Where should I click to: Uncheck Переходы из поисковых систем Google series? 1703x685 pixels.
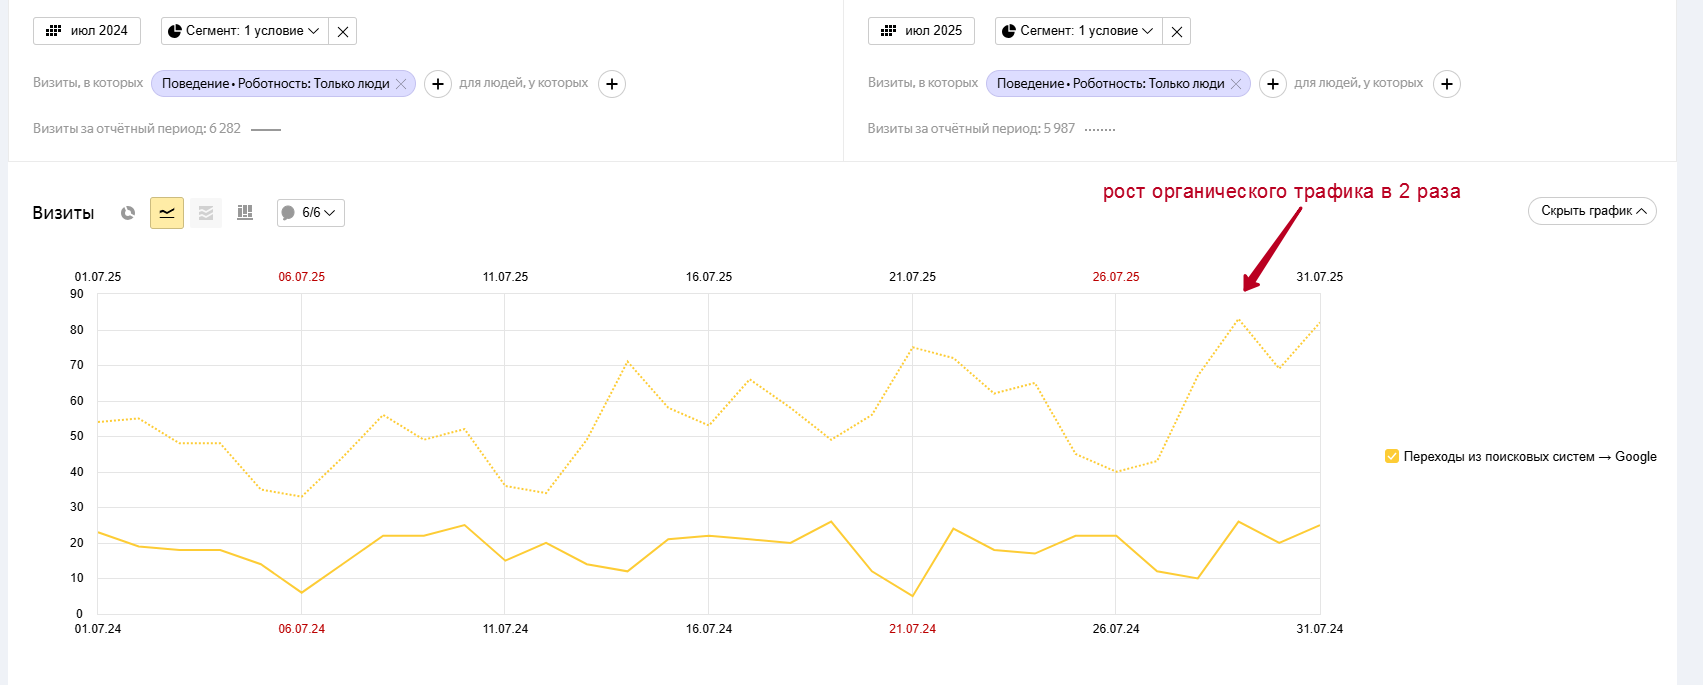coord(1392,457)
